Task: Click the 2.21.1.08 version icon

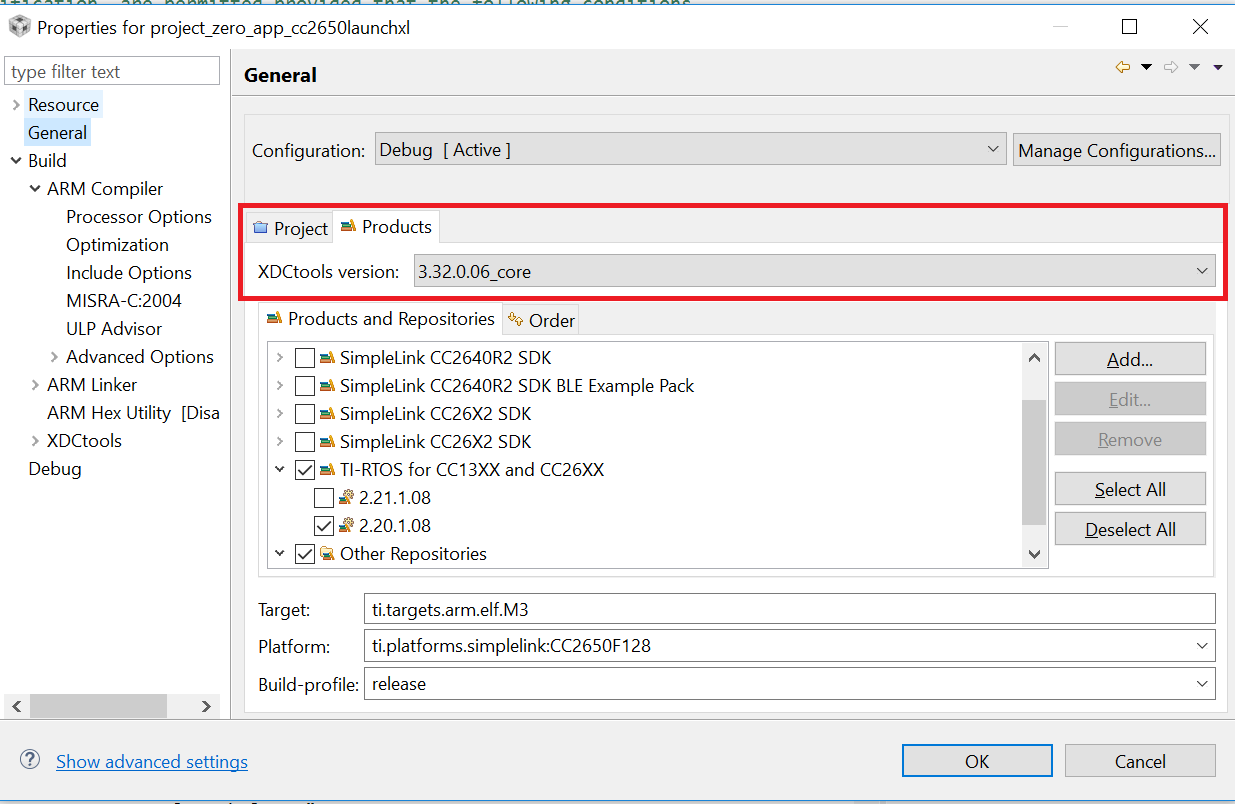Action: point(347,497)
